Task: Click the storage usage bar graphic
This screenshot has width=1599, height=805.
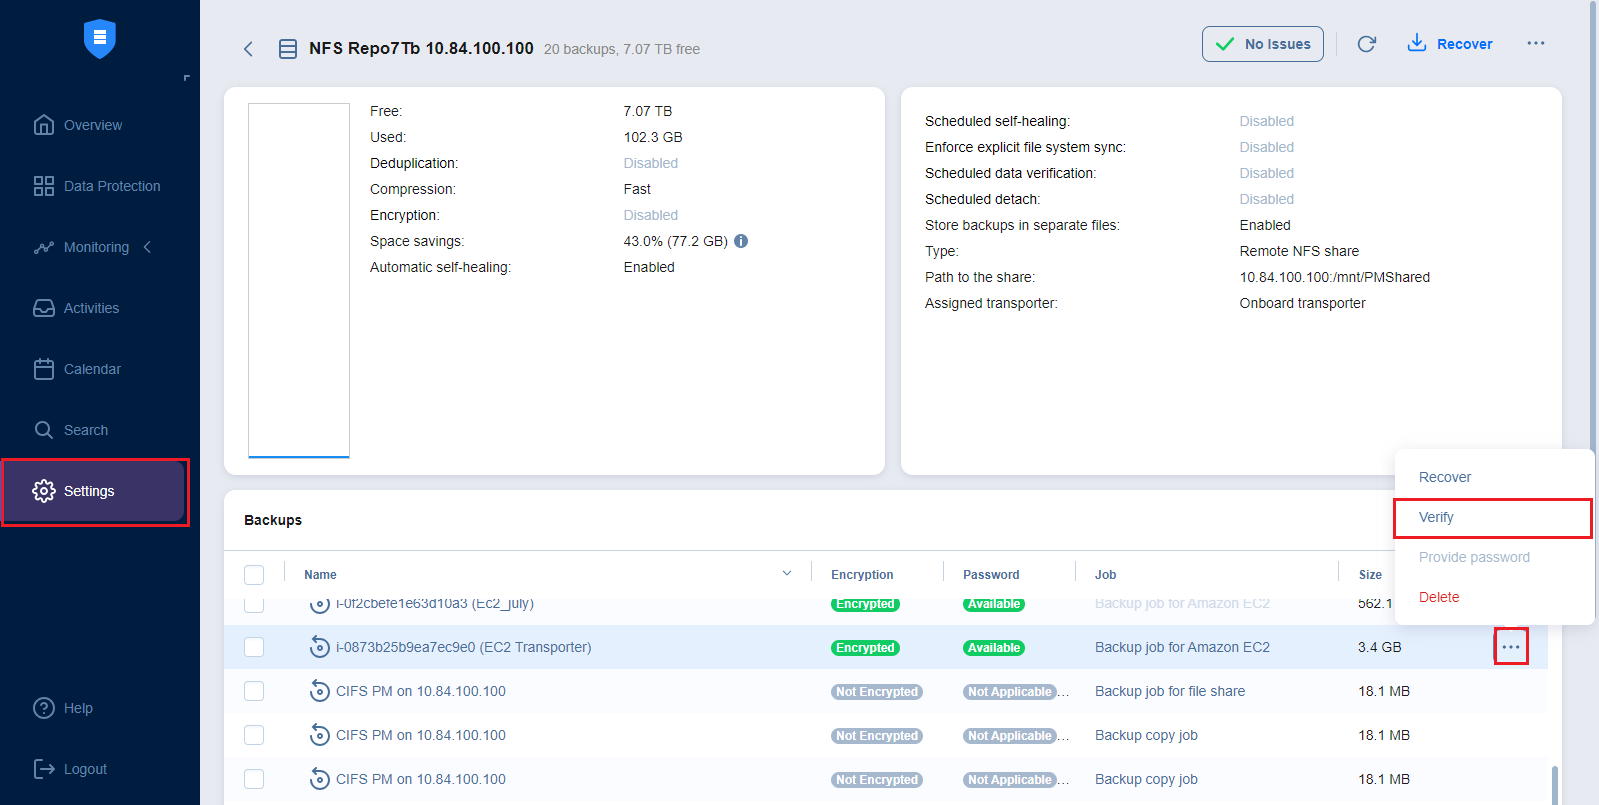Action: coord(299,280)
